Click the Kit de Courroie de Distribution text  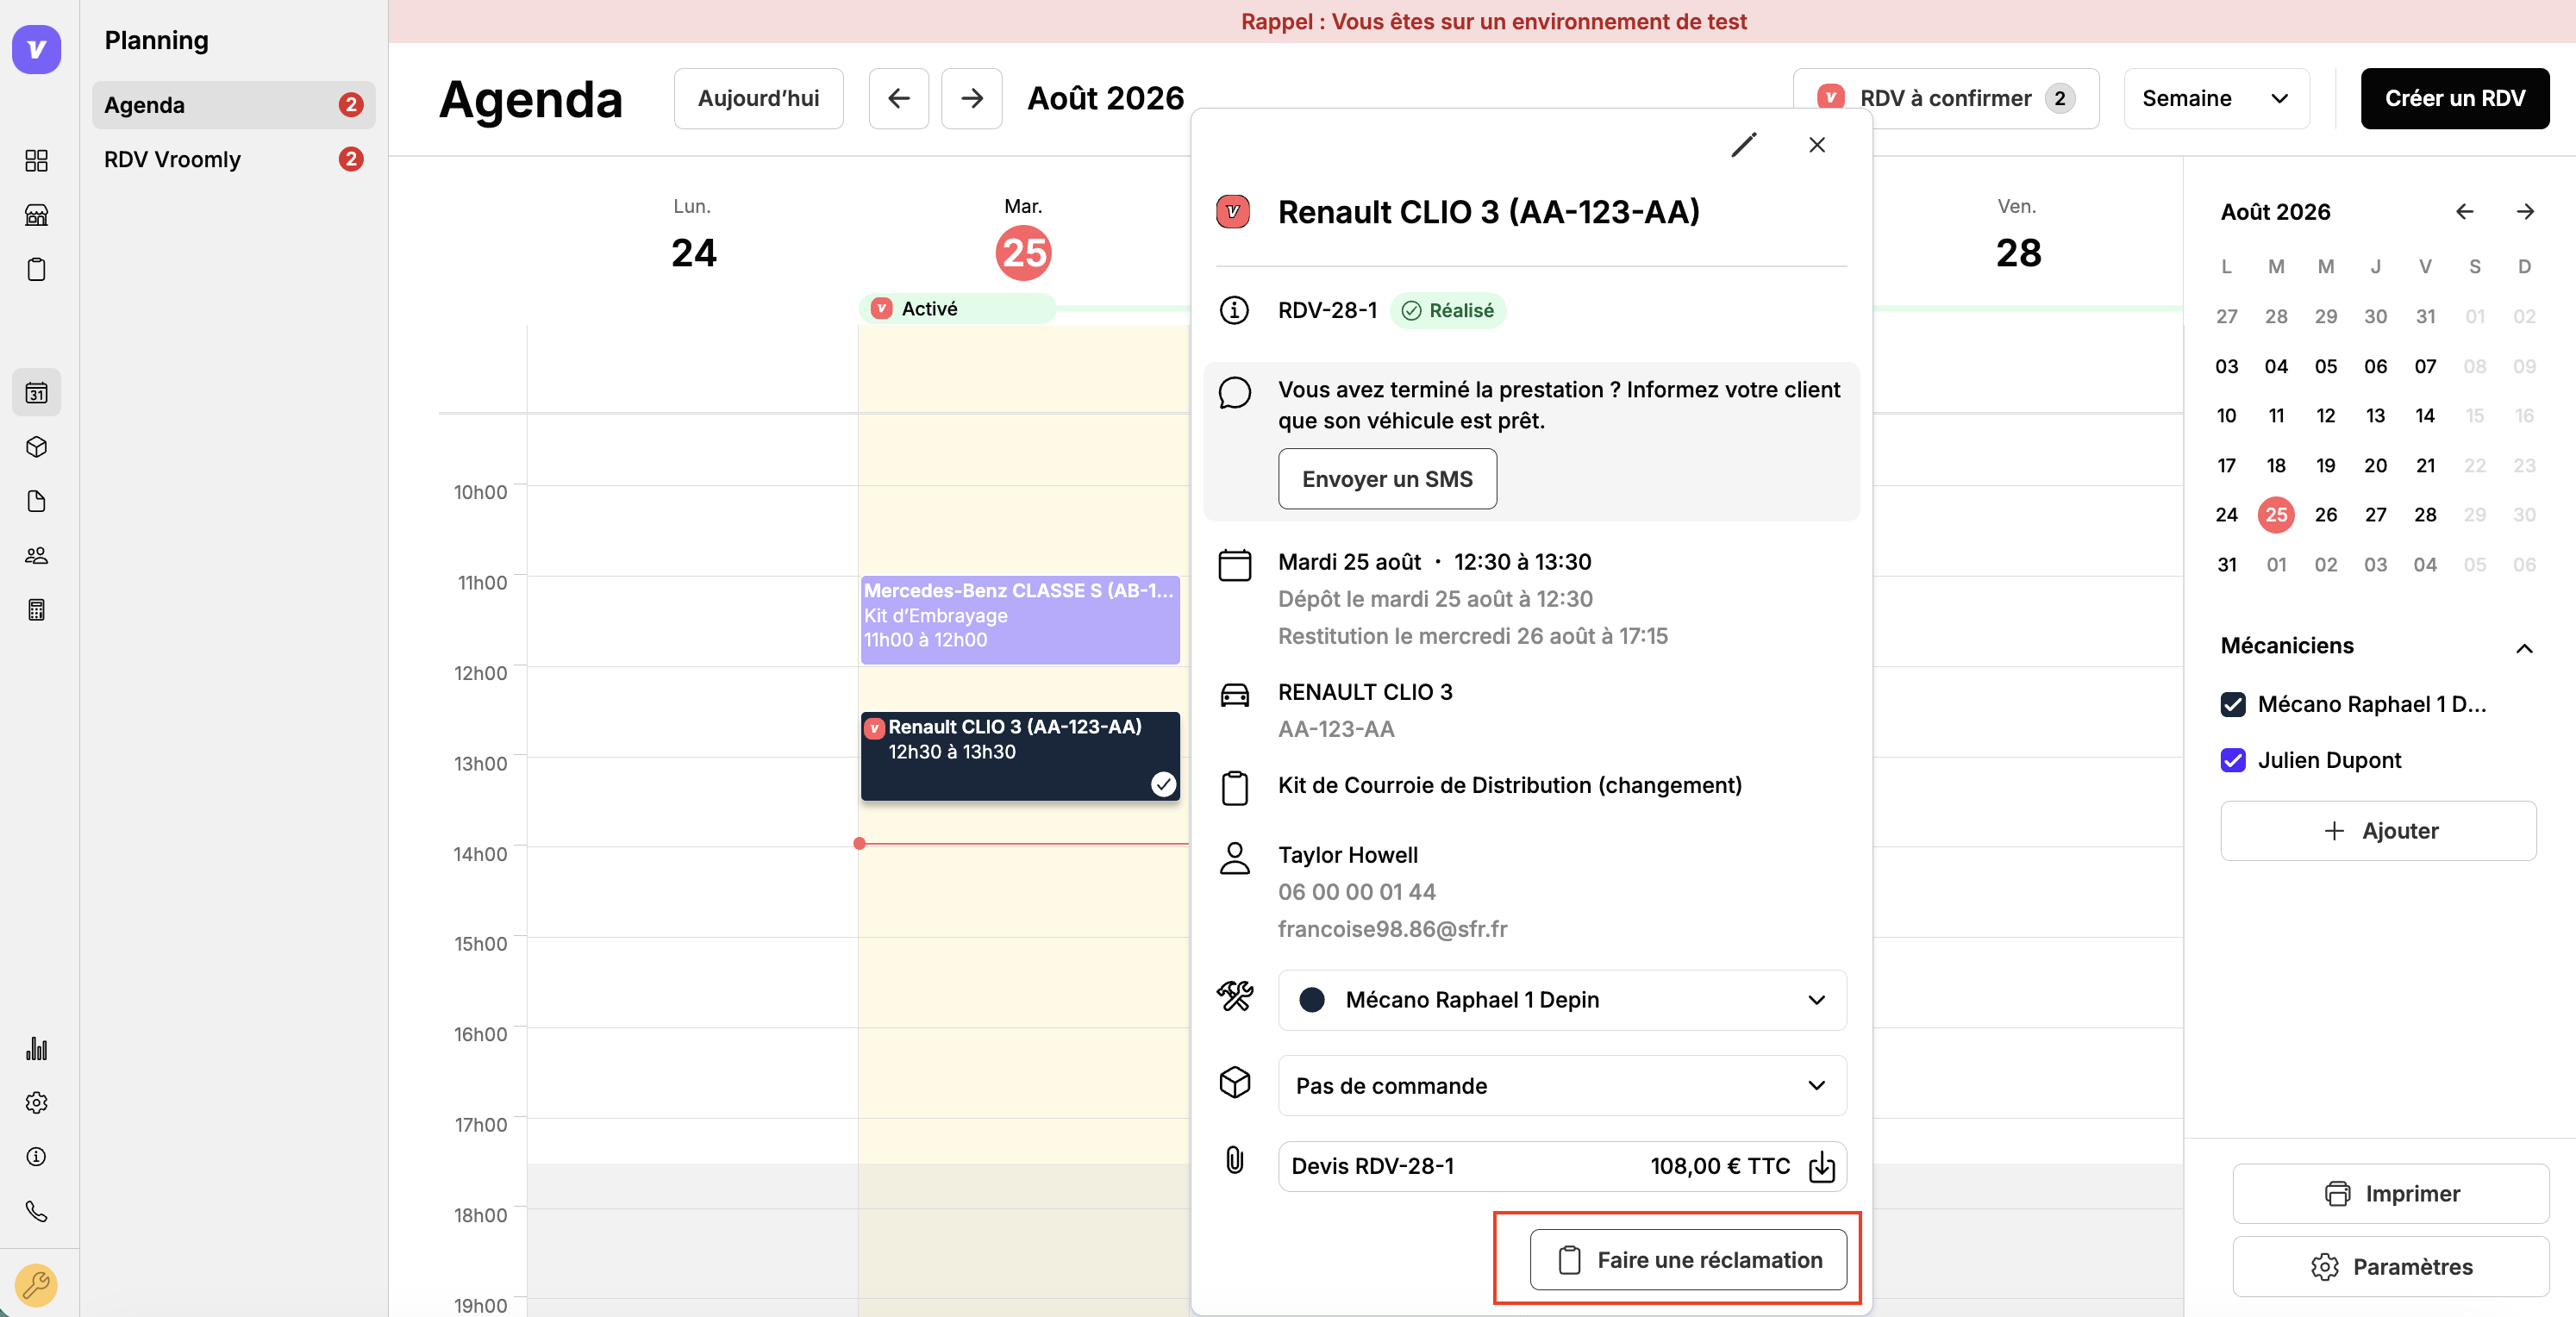pos(1509,785)
